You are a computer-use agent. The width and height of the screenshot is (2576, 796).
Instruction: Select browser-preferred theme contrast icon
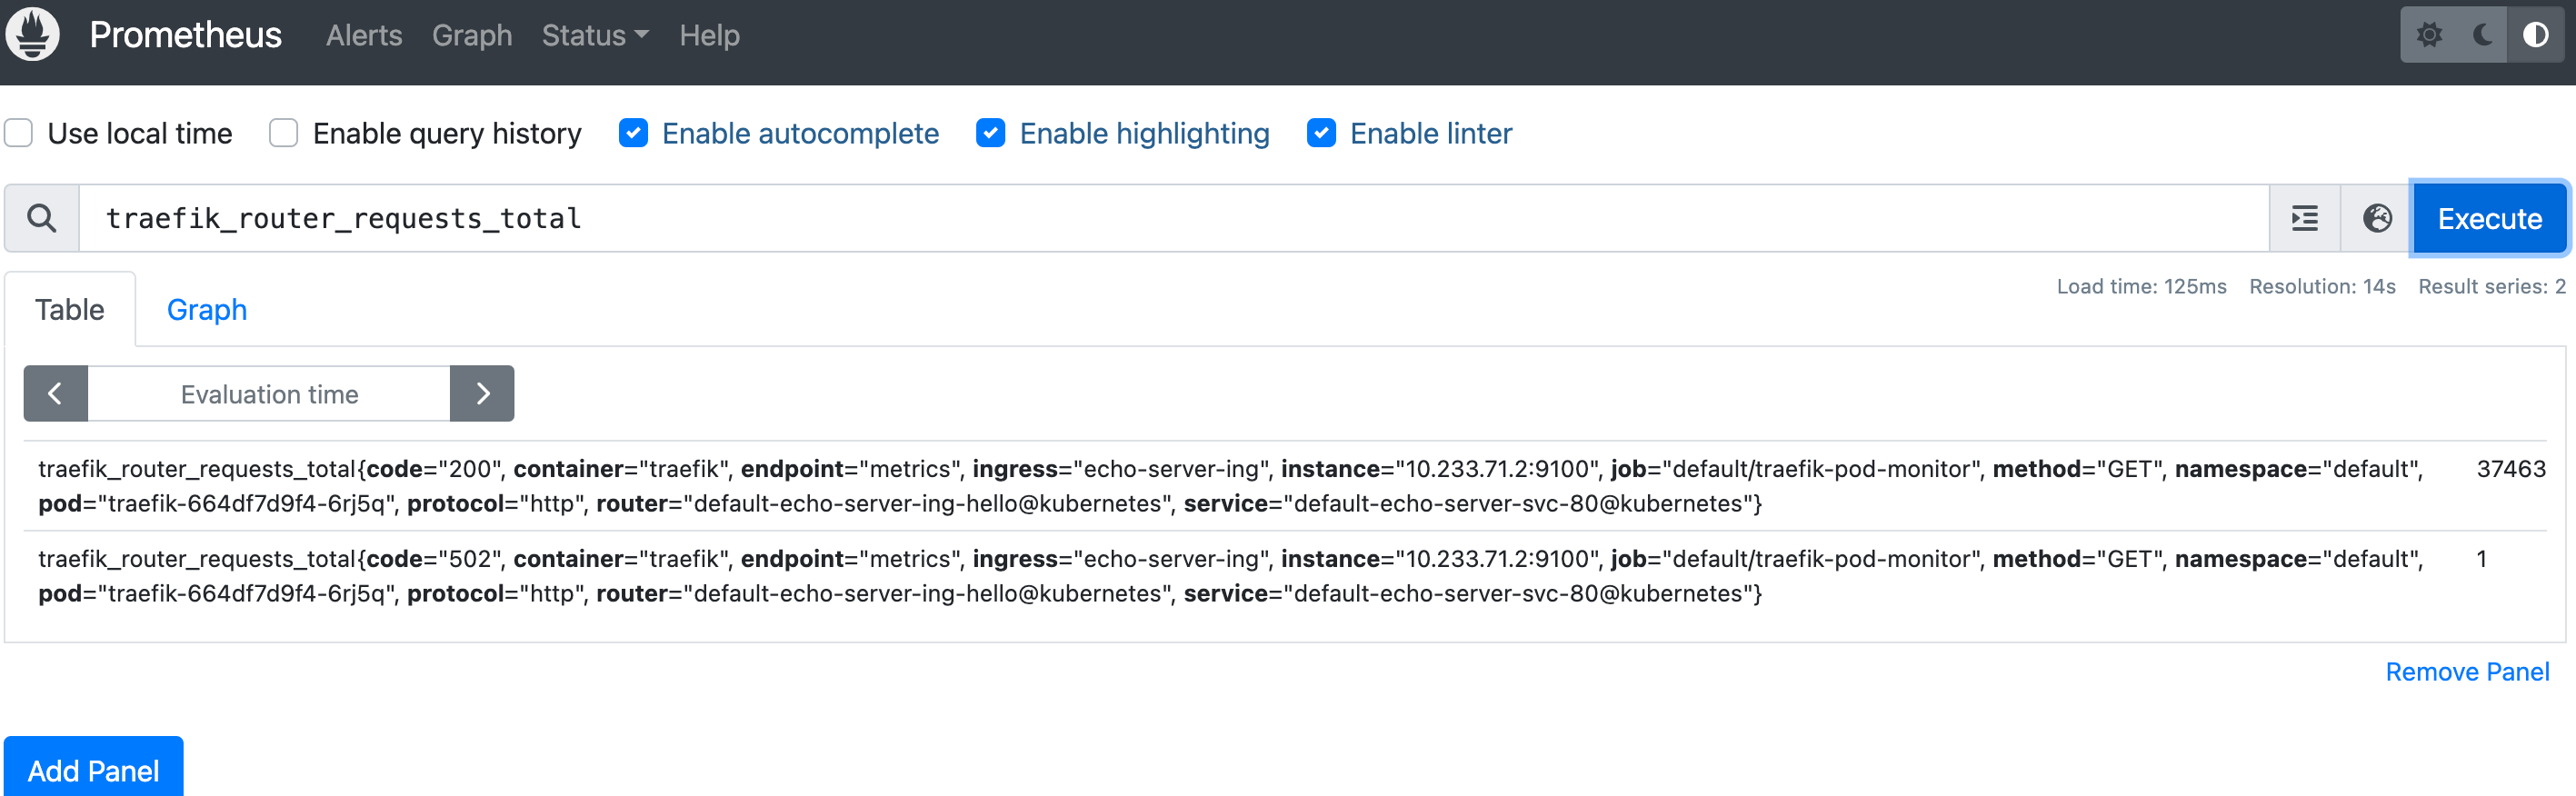coord(2535,35)
